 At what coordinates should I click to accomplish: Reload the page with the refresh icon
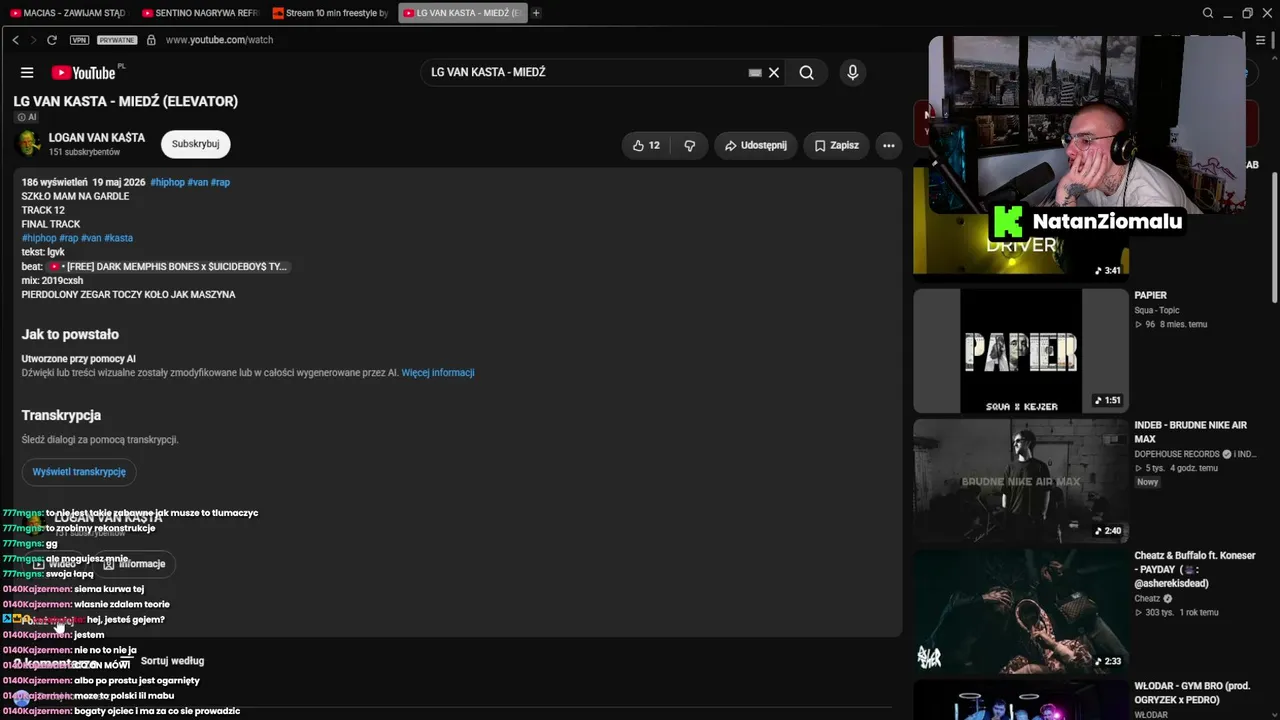(x=52, y=40)
